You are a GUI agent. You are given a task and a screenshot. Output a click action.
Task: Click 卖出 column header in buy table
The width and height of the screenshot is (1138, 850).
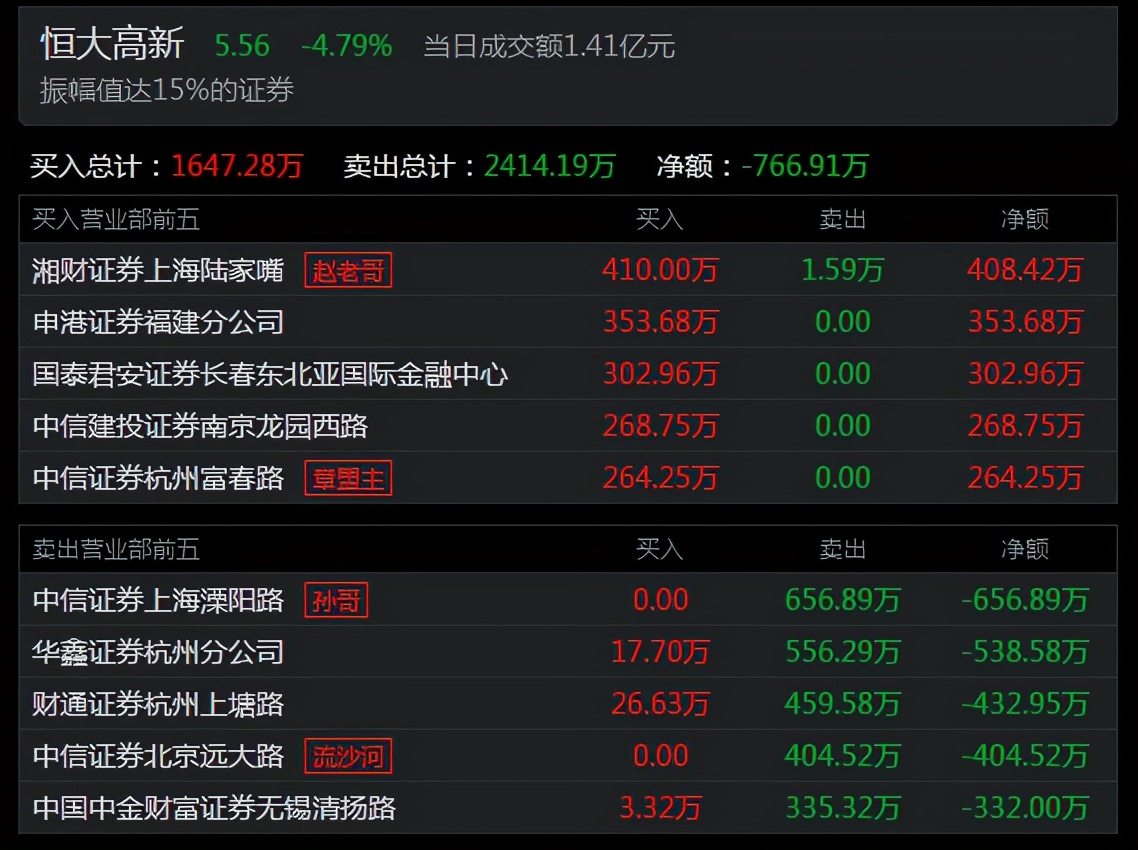843,219
